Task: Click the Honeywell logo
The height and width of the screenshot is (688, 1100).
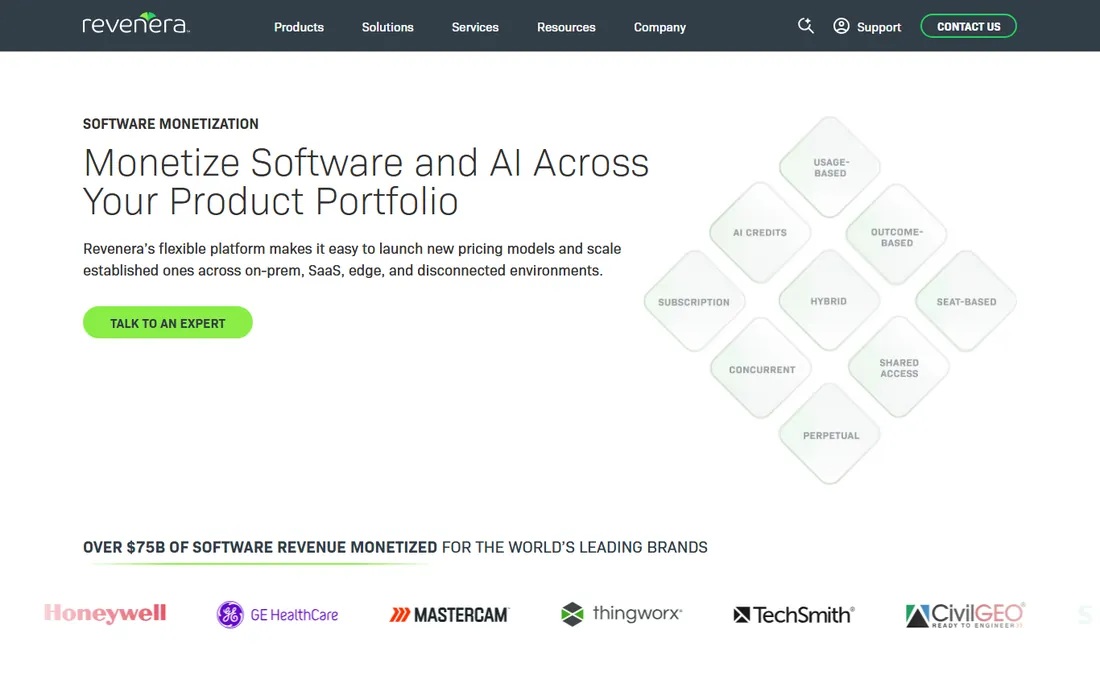Action: pyautogui.click(x=105, y=614)
